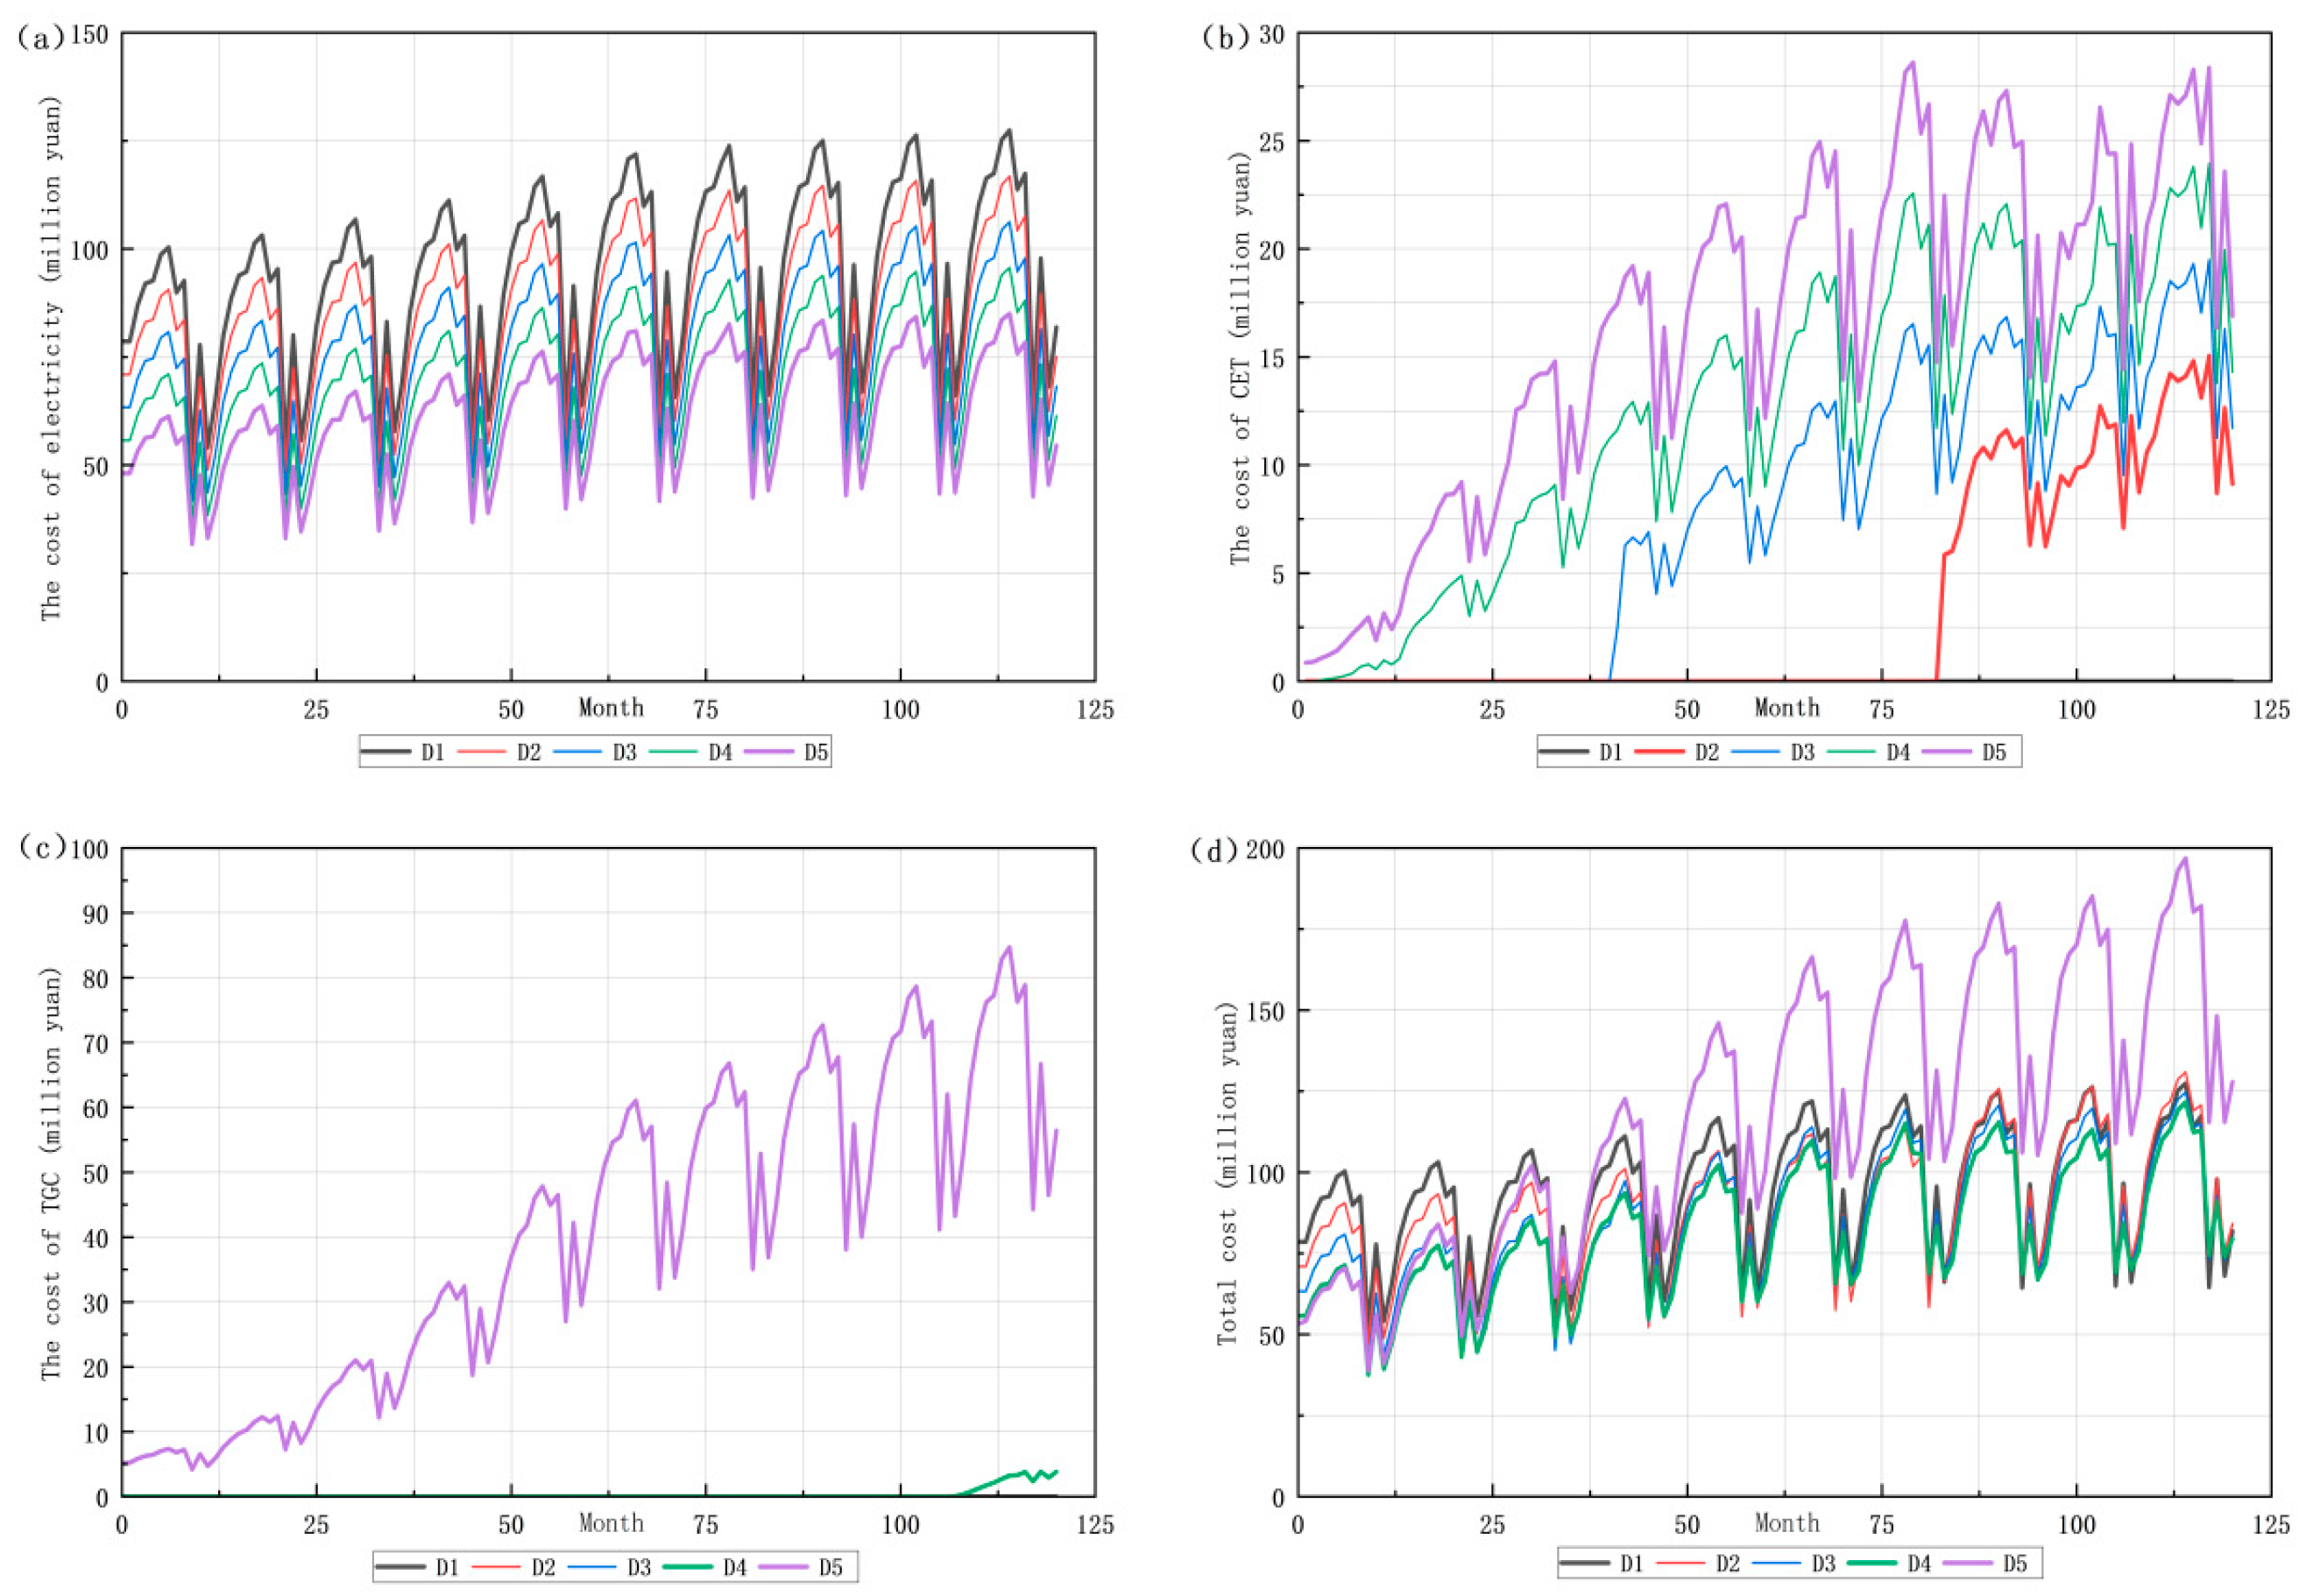Select D4 legend entry in chart (c)
The height and width of the screenshot is (1596, 2306).
734,1567
